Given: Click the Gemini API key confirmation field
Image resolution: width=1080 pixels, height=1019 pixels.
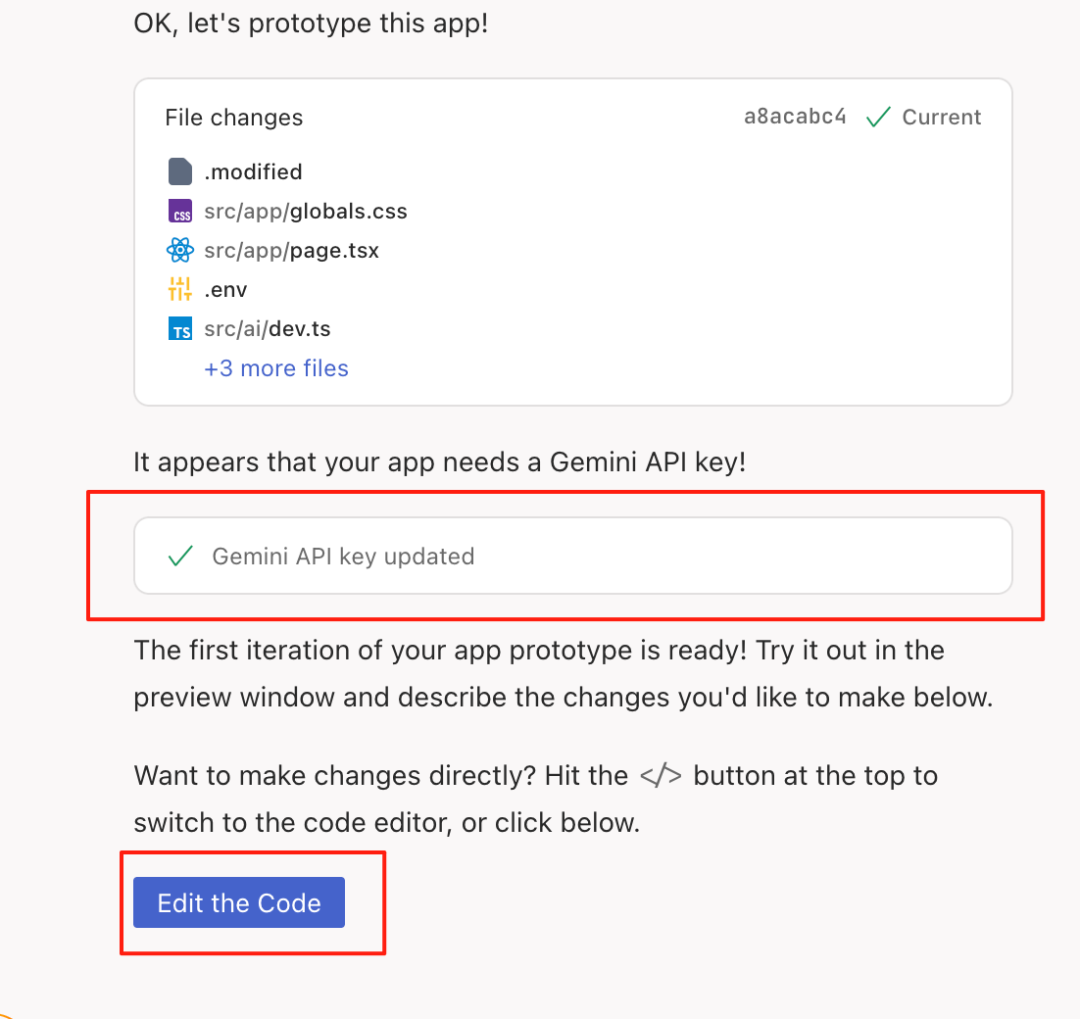Looking at the screenshot, I should click(x=573, y=556).
